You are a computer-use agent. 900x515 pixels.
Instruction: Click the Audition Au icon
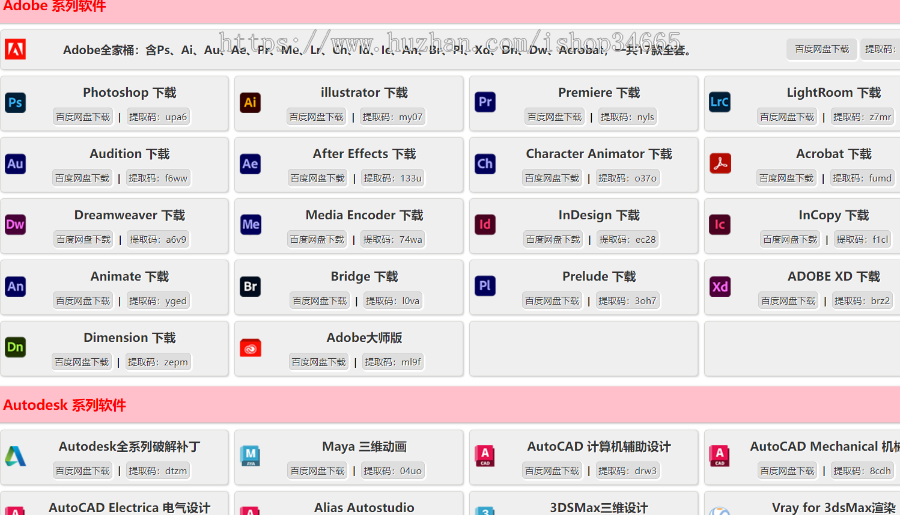(15, 164)
